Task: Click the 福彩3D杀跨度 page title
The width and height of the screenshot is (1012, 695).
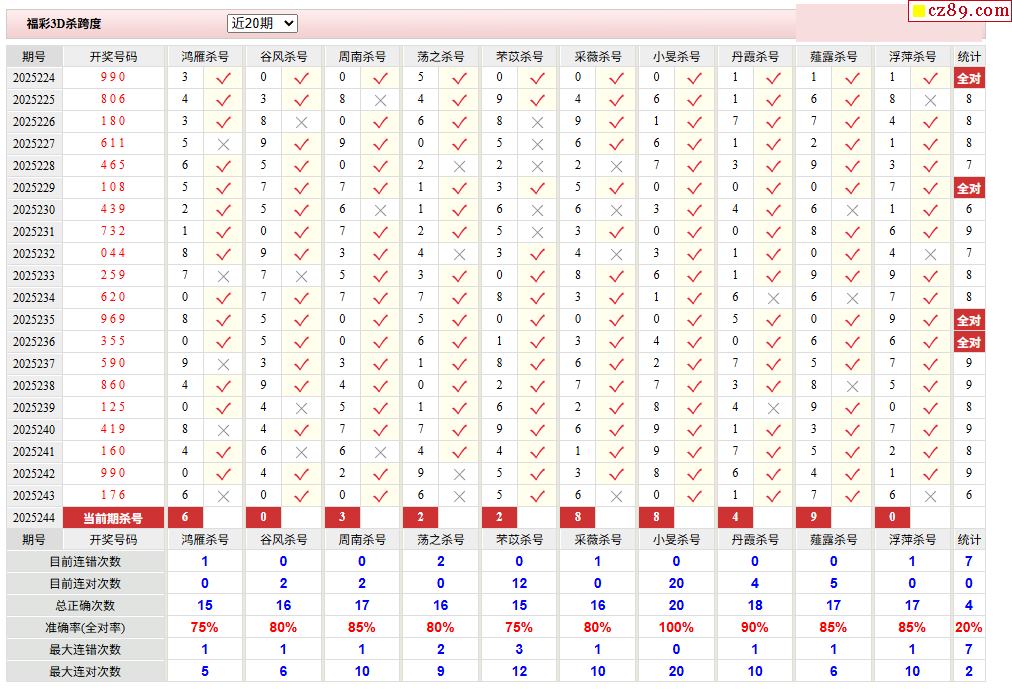Action: (x=64, y=24)
